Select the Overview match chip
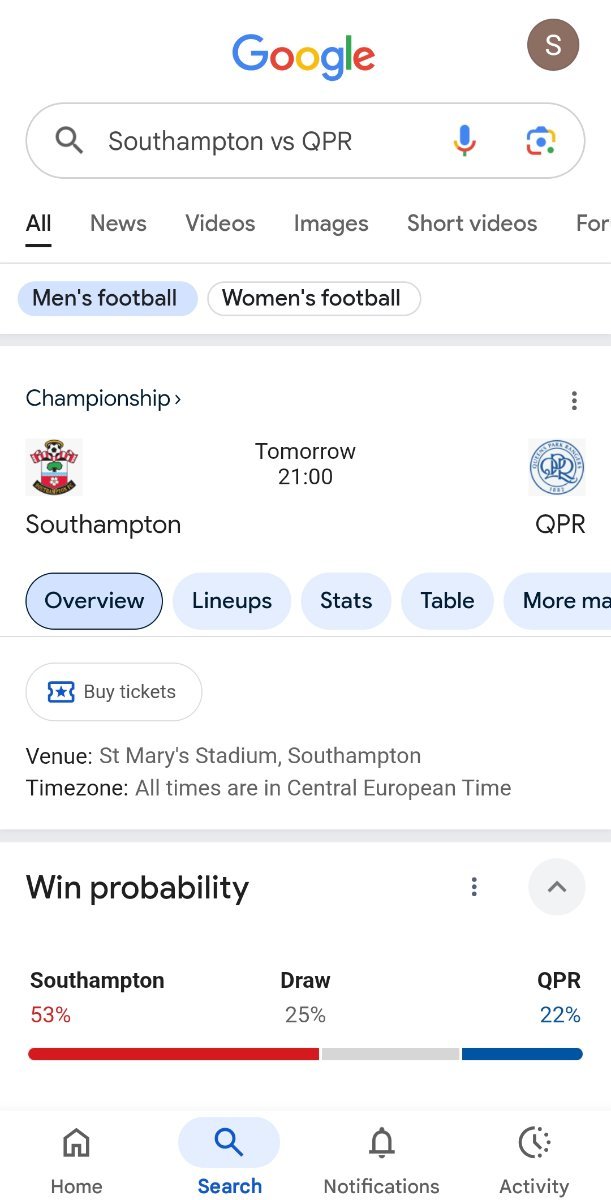Screen dimensions: 611x1200 tap(94, 601)
